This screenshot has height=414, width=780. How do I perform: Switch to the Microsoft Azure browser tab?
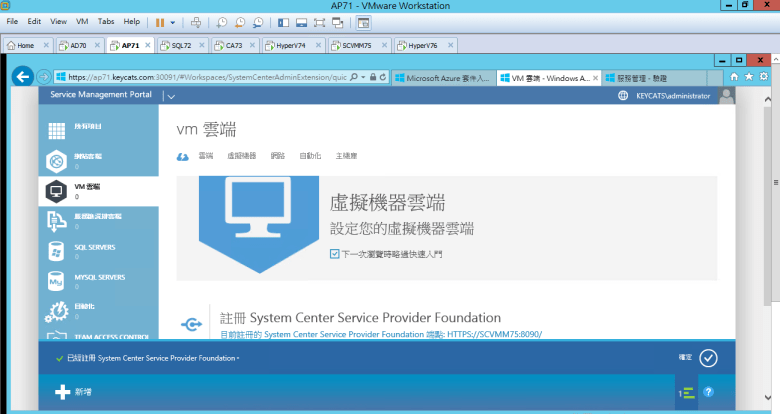(440, 78)
